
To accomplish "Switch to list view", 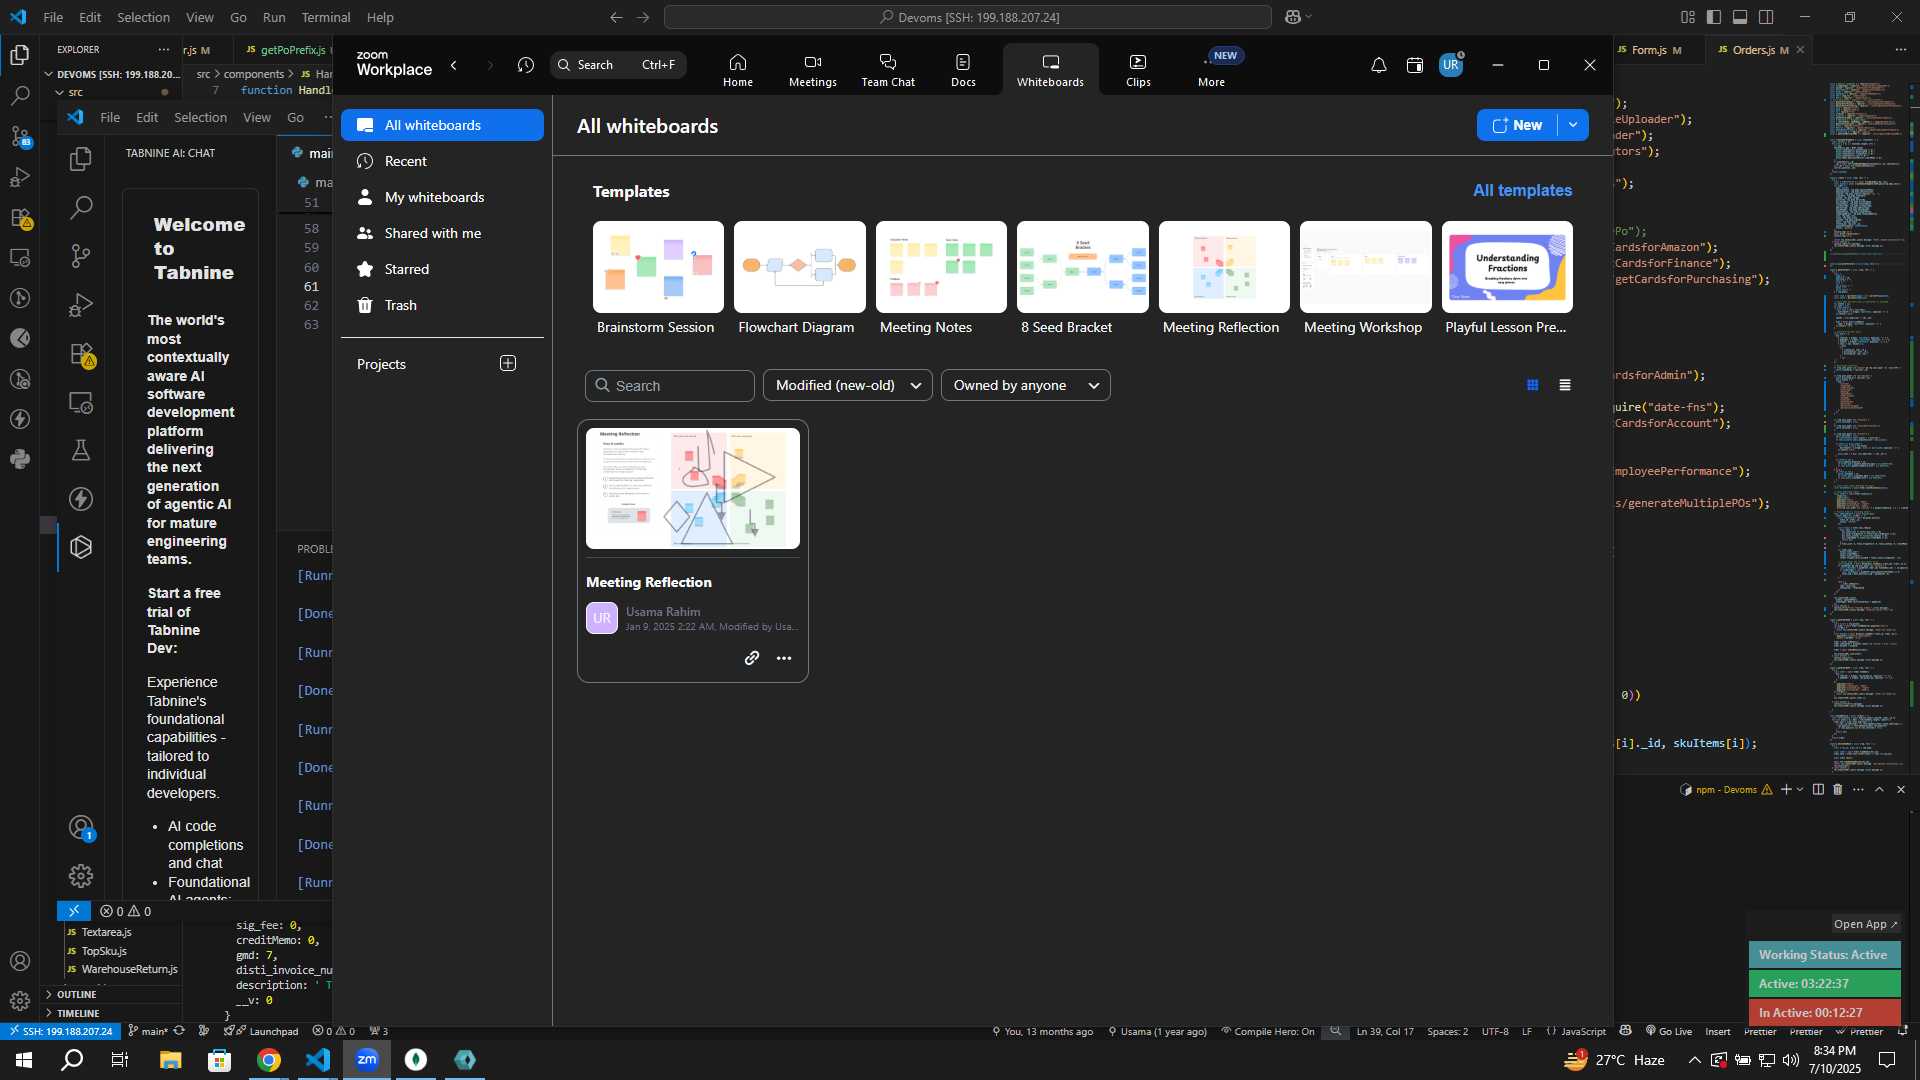I will [x=1565, y=385].
